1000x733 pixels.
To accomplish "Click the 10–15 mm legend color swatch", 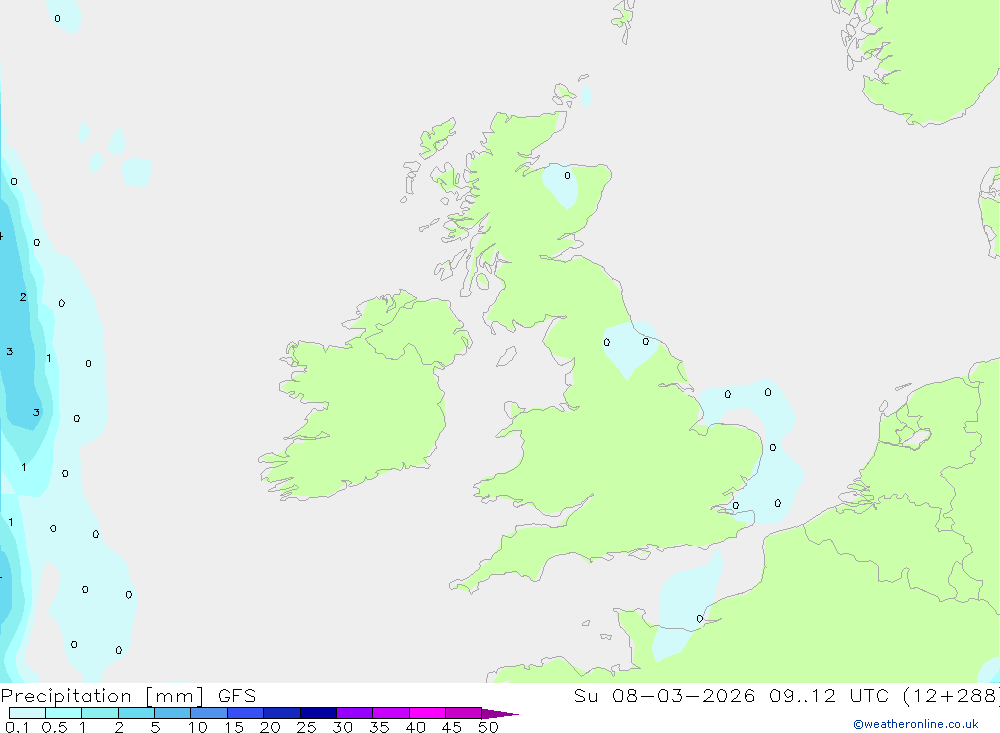I will [209, 713].
